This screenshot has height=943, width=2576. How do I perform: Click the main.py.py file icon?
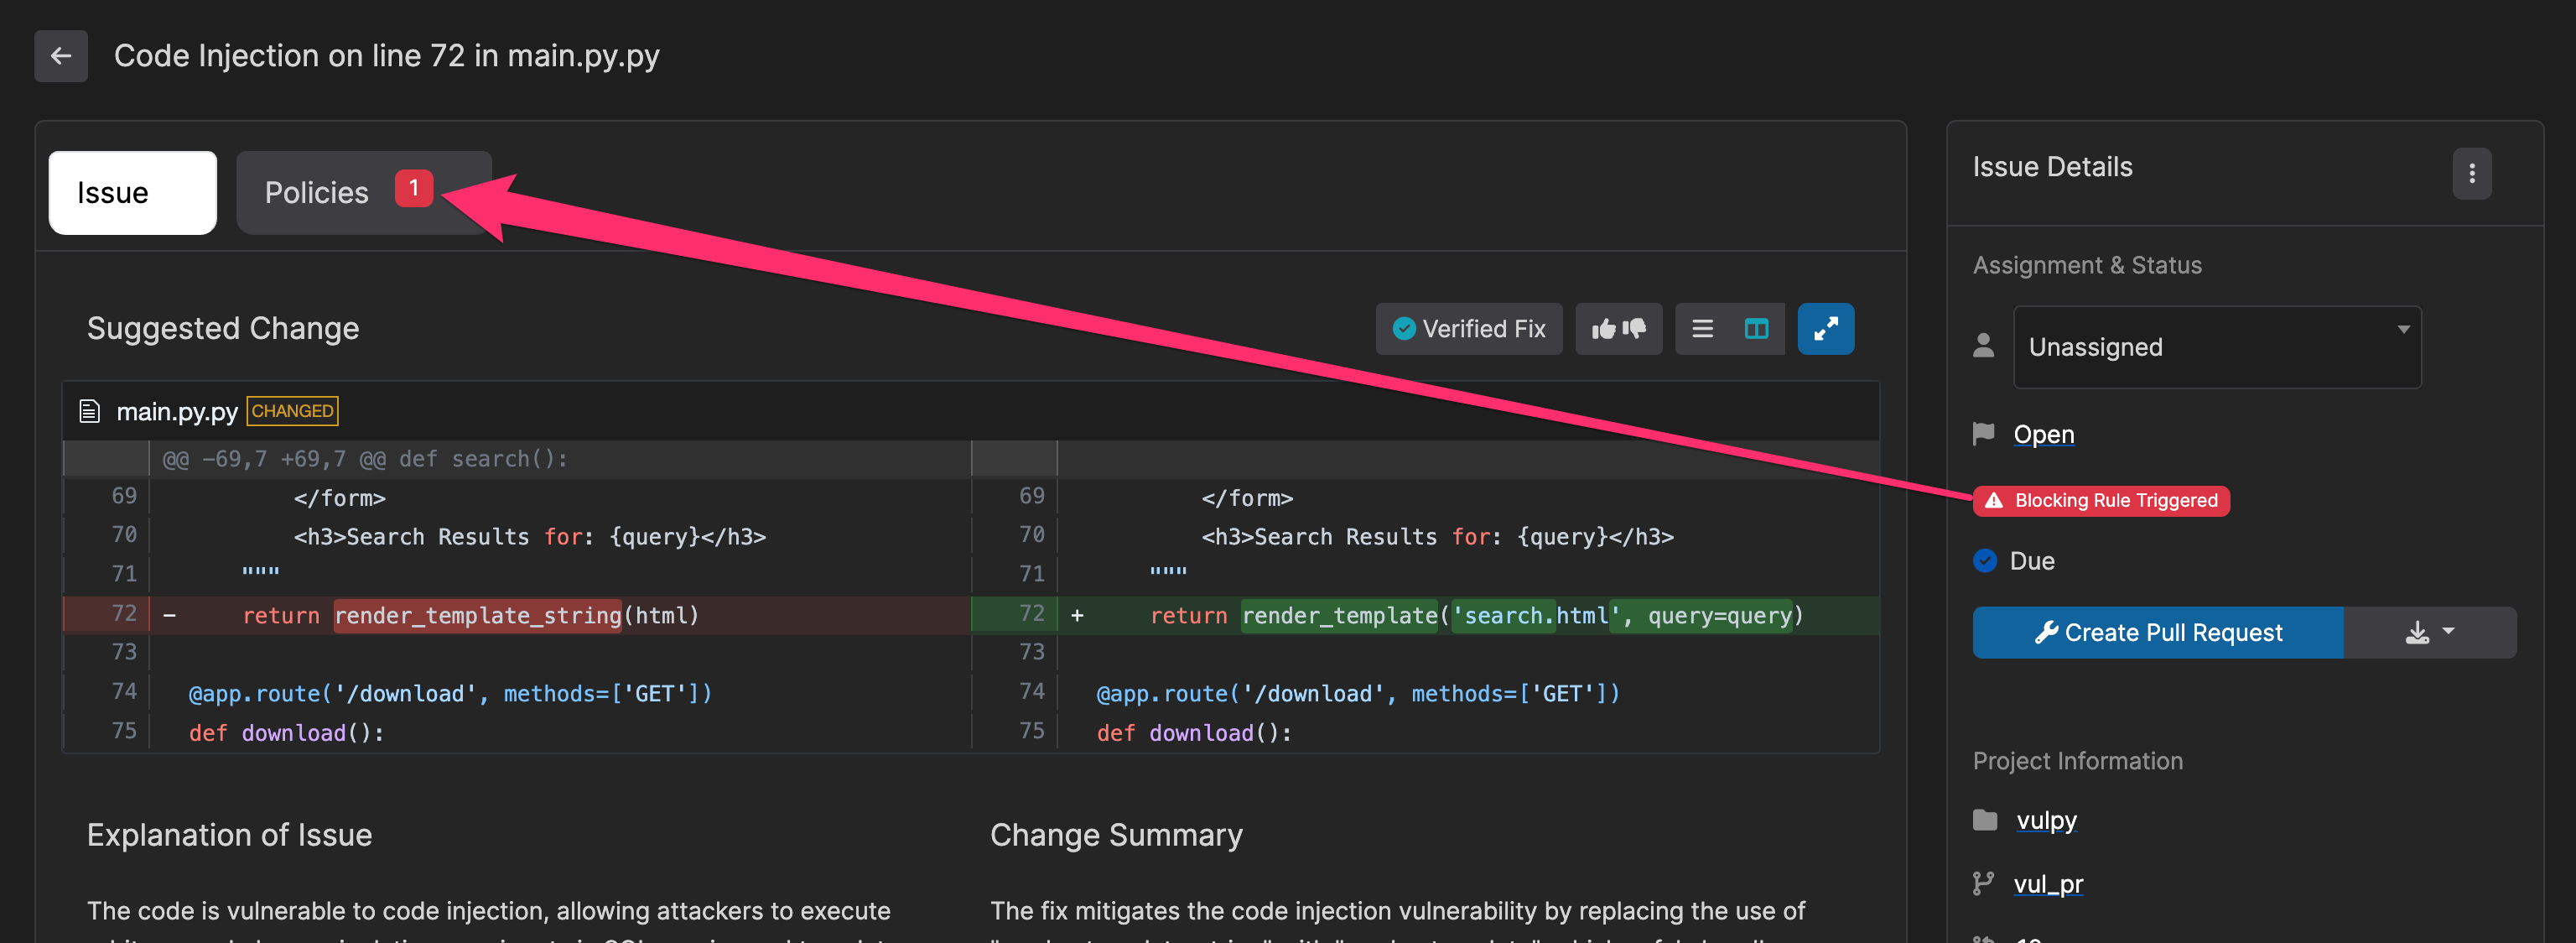click(90, 411)
